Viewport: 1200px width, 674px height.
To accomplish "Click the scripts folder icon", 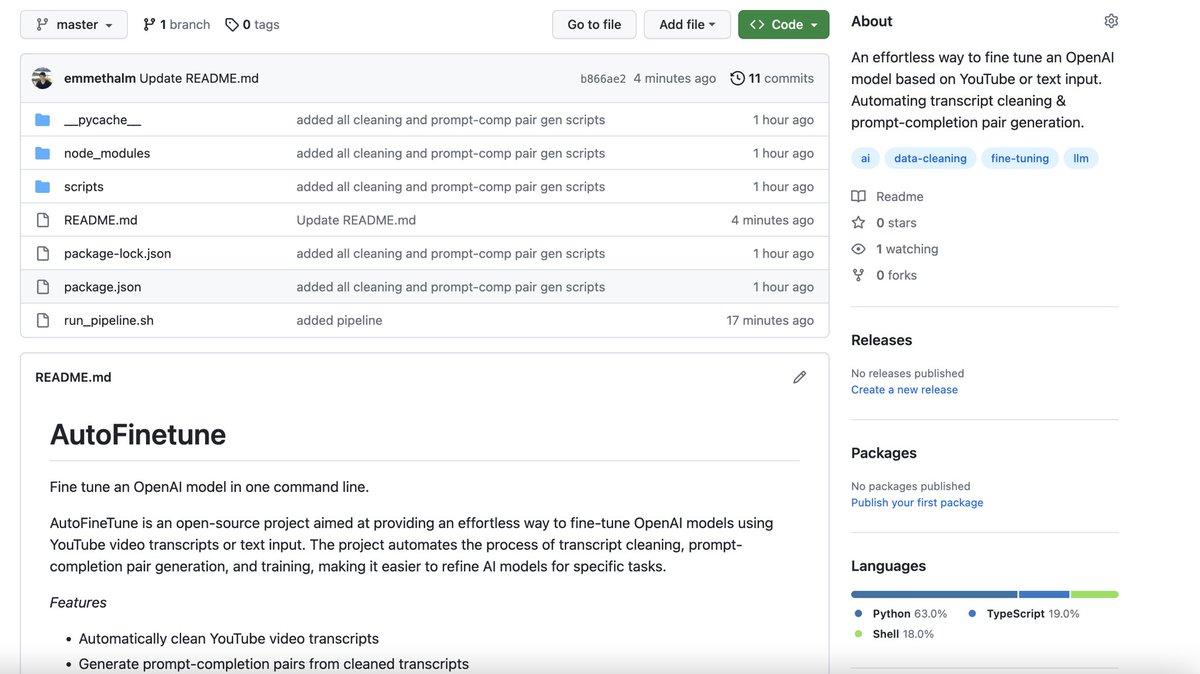I will pyautogui.click(x=42, y=187).
